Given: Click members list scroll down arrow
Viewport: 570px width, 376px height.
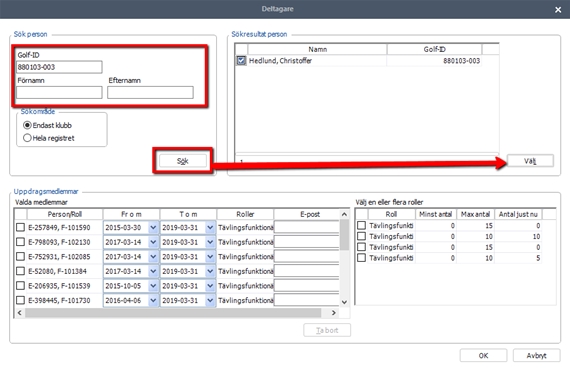Looking at the screenshot, I should click(344, 302).
